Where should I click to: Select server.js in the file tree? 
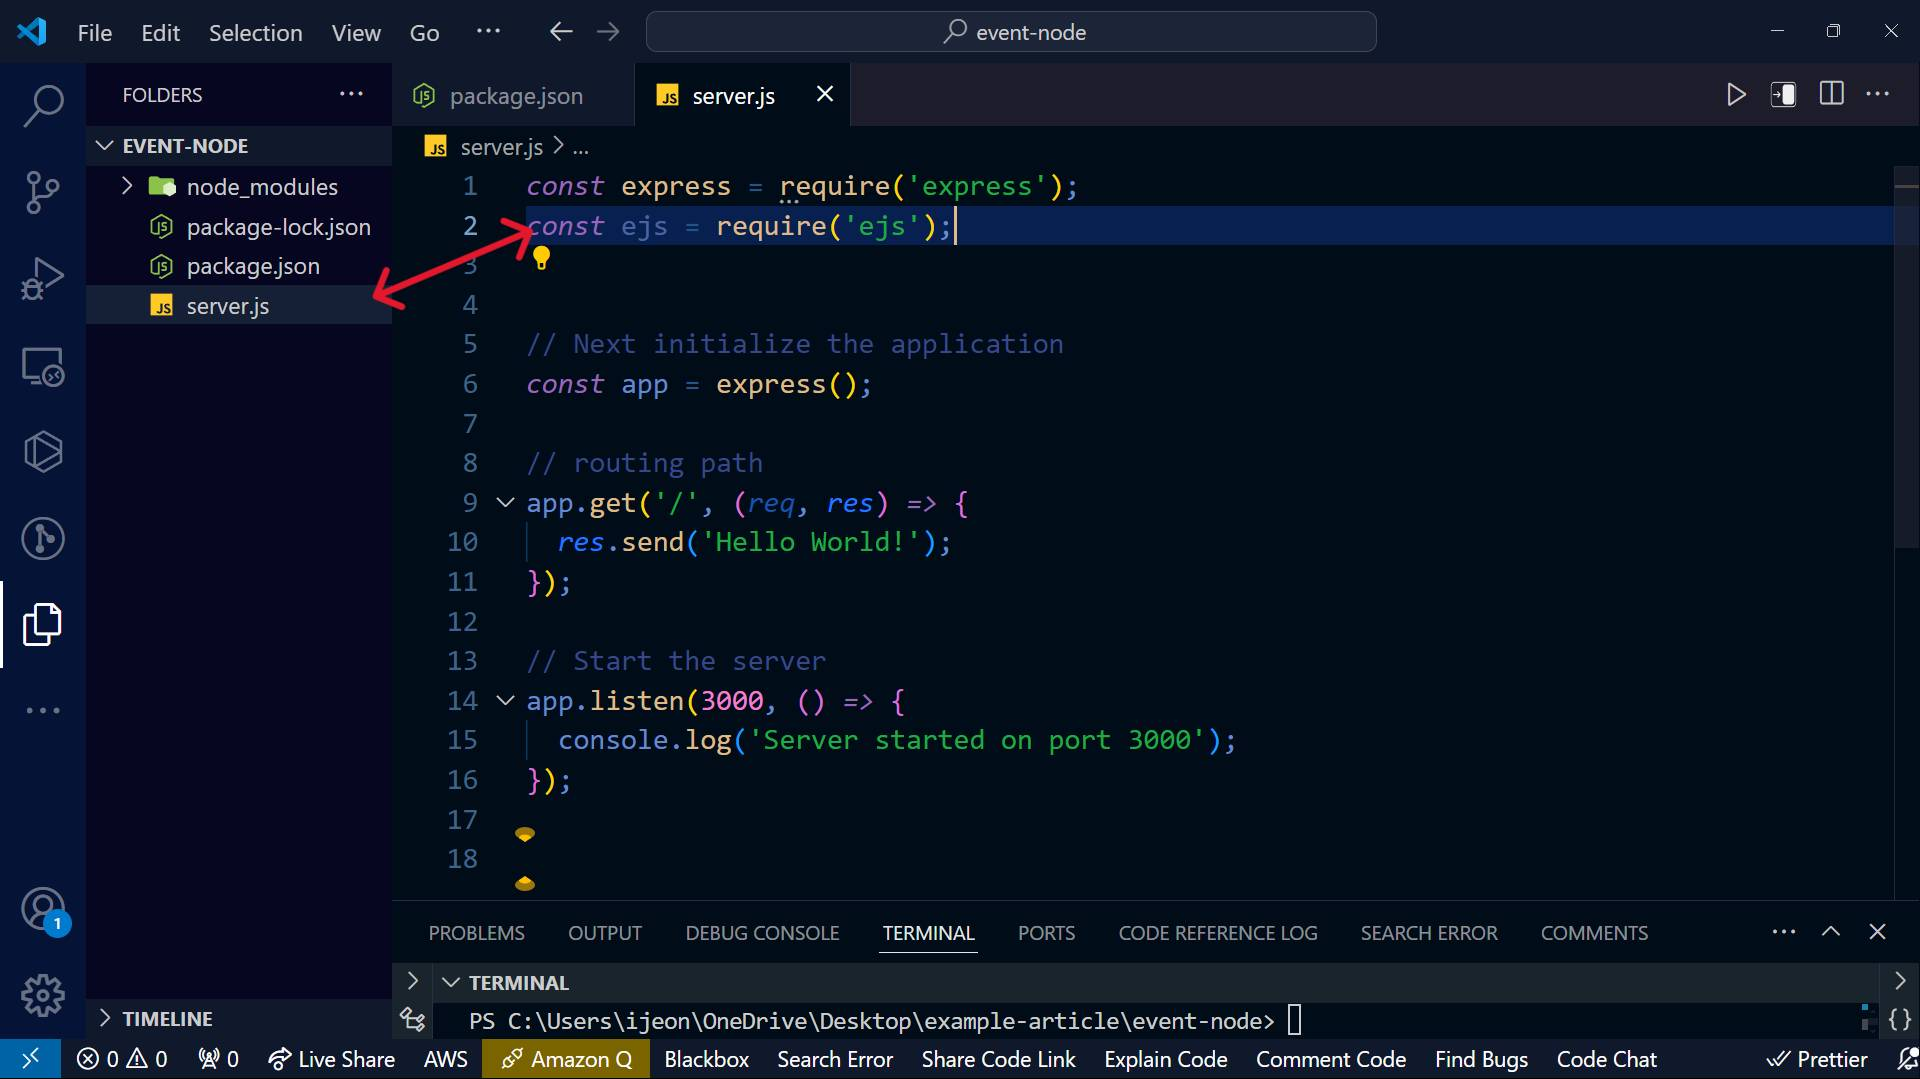click(239, 306)
